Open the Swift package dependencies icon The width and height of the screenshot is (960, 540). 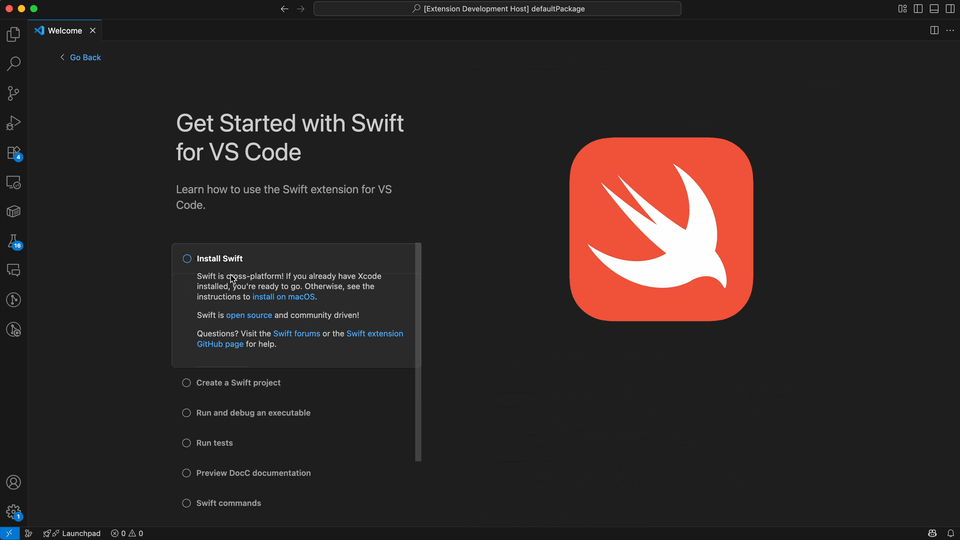pos(13,211)
